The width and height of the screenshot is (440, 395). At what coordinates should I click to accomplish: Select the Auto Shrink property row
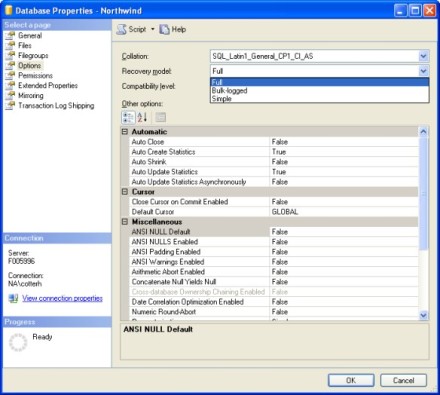[x=274, y=162]
